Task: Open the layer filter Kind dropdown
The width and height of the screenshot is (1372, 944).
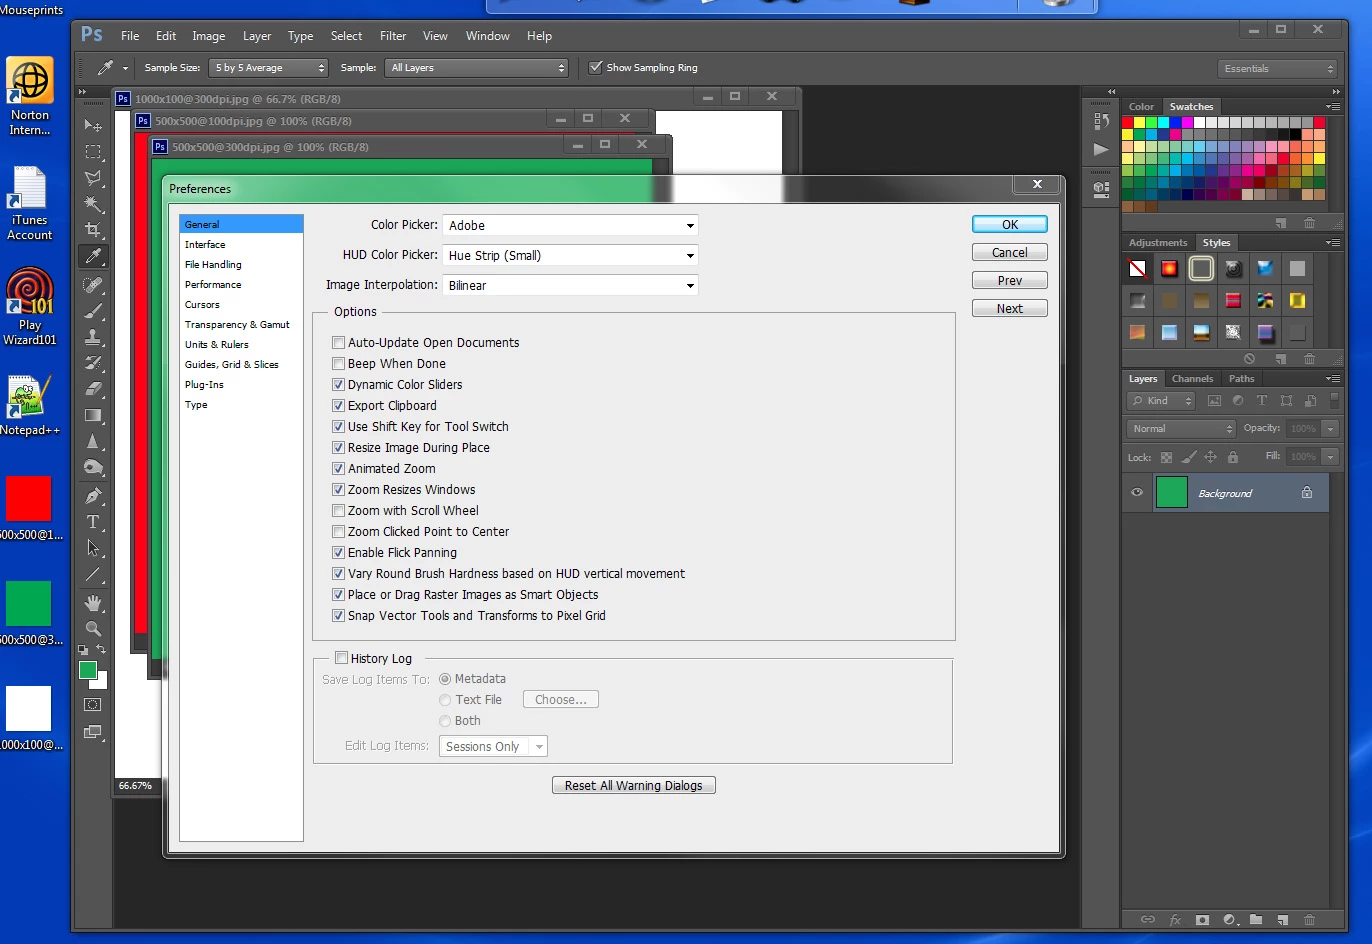Action: tap(1161, 401)
